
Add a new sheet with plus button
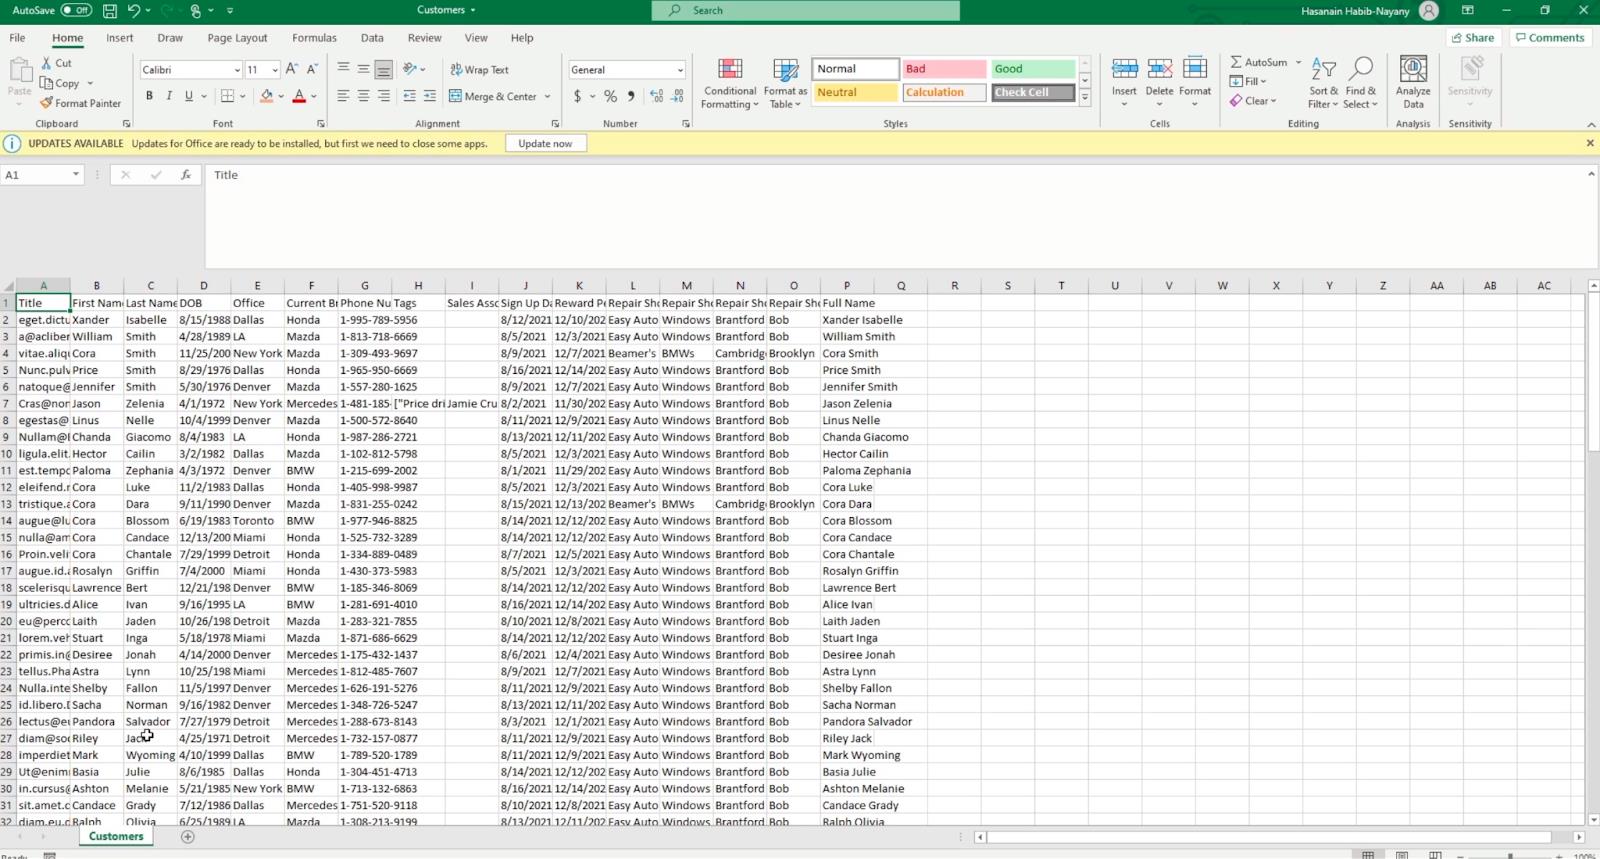click(187, 836)
